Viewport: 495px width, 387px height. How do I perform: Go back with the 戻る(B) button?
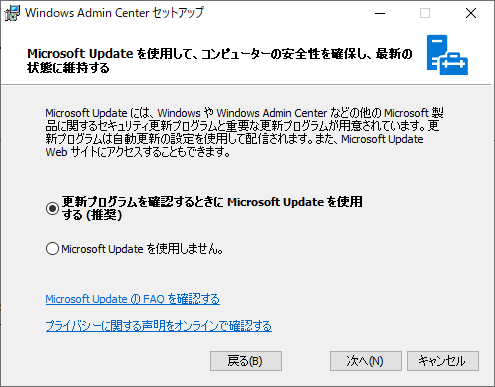(246, 361)
